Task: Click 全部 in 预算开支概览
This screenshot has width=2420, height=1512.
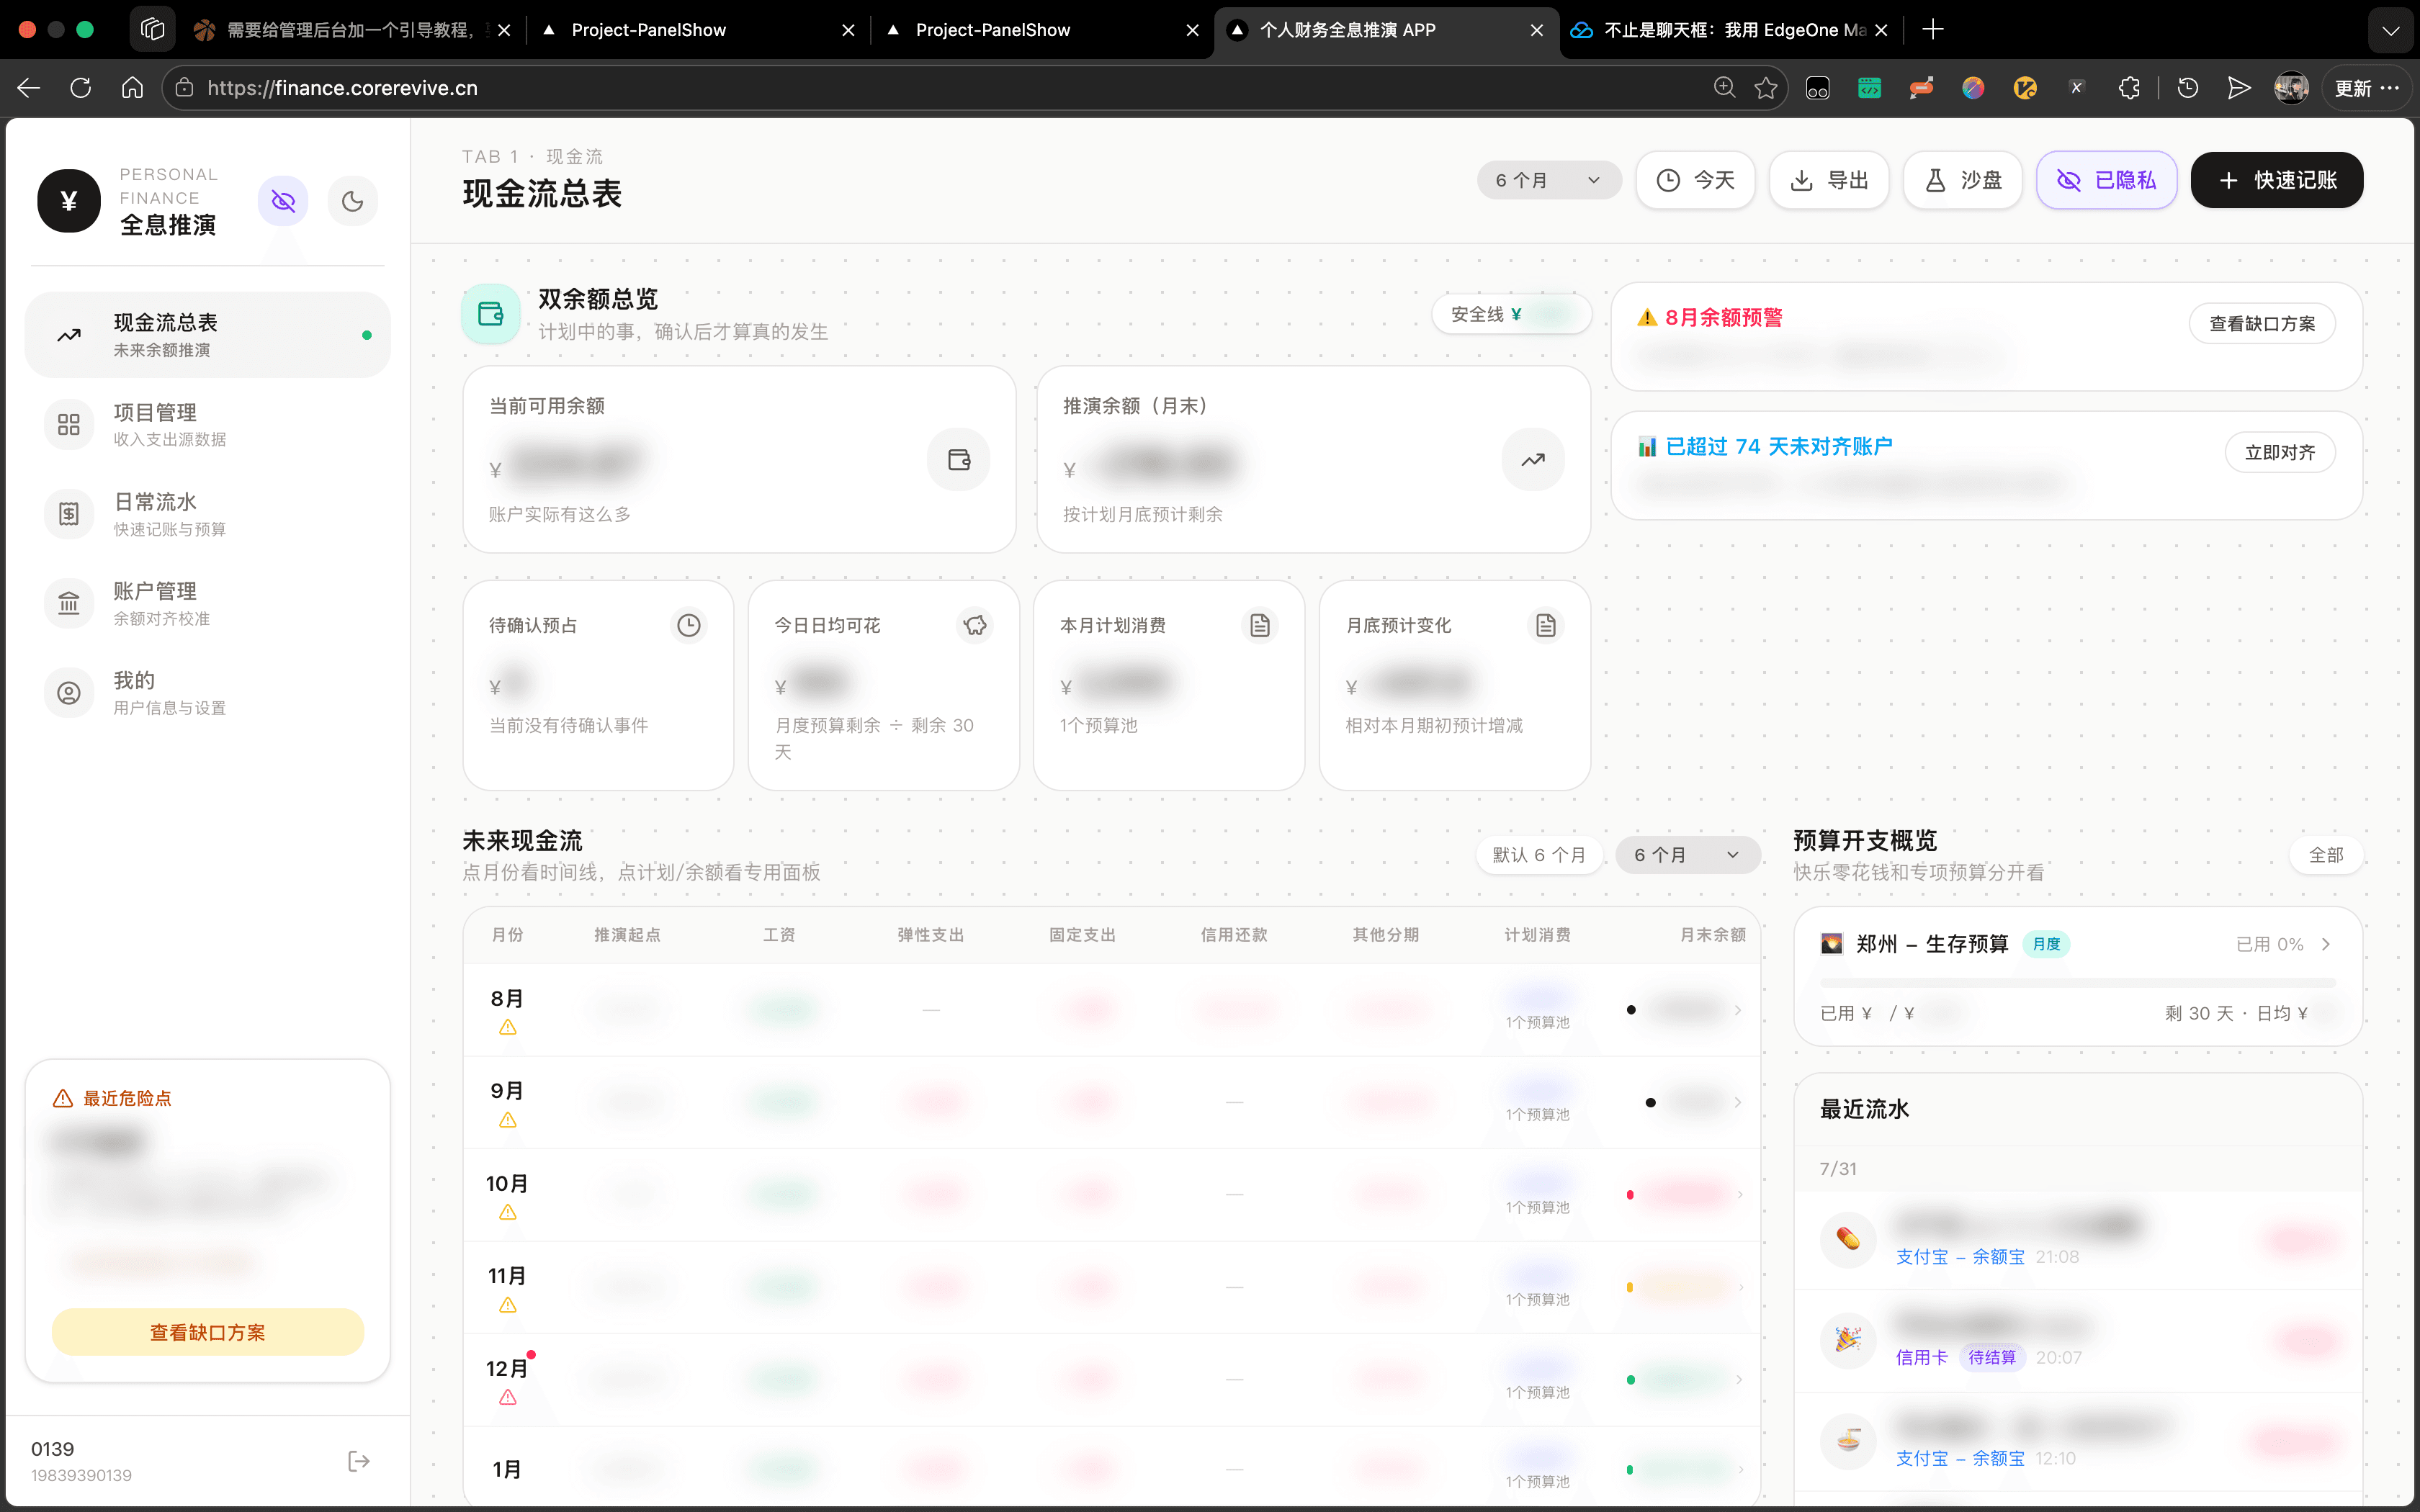Action: tap(2326, 855)
